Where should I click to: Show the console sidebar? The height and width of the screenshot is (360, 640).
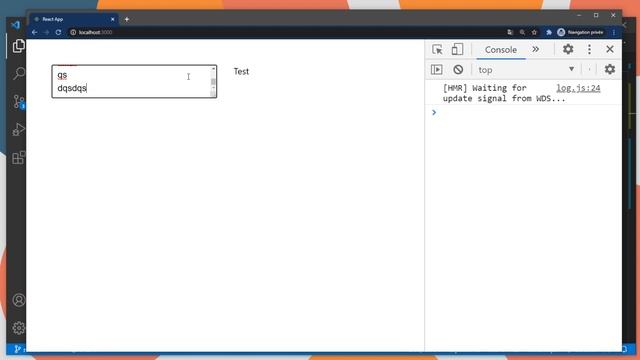point(436,69)
